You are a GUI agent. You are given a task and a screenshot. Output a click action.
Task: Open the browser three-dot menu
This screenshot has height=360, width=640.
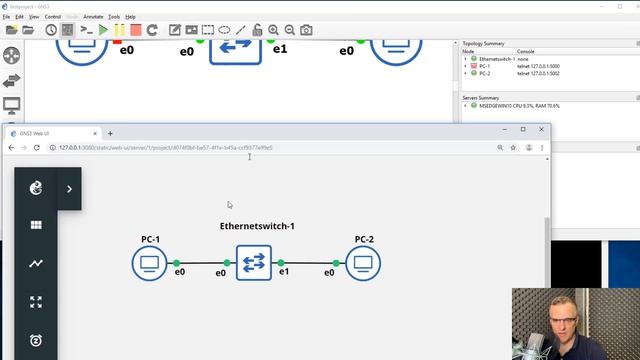[x=542, y=148]
